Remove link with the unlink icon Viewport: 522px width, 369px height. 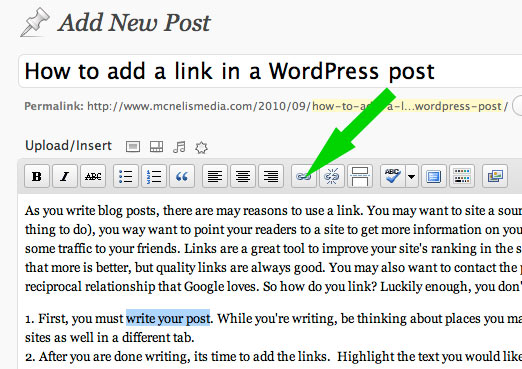coord(332,176)
